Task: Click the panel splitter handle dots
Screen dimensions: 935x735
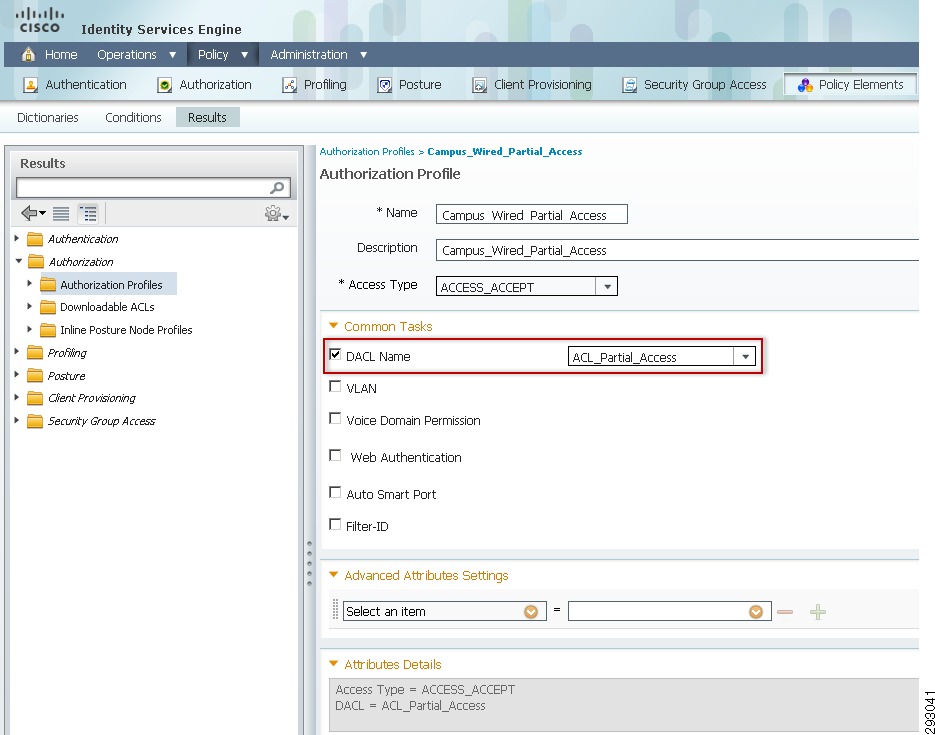Action: tap(309, 563)
